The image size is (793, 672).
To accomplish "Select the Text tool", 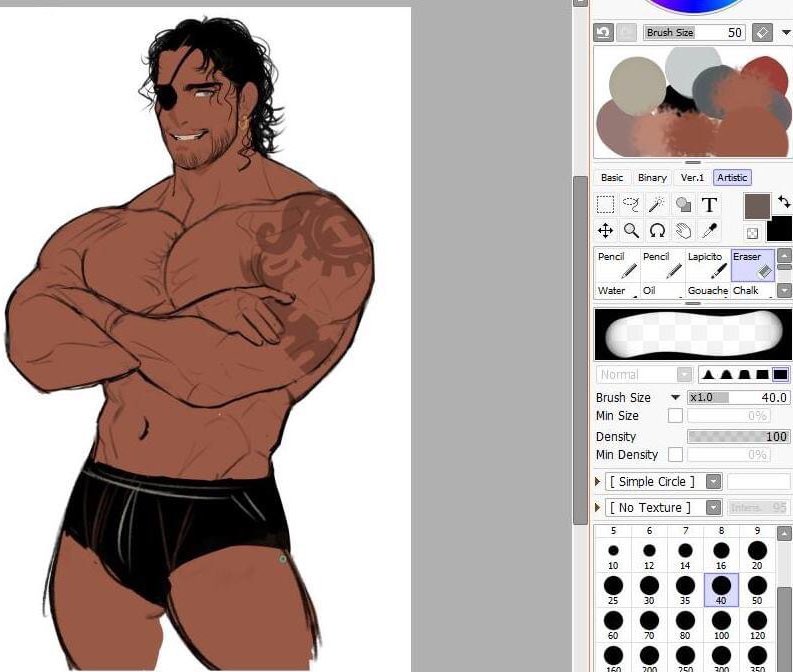I will click(710, 205).
